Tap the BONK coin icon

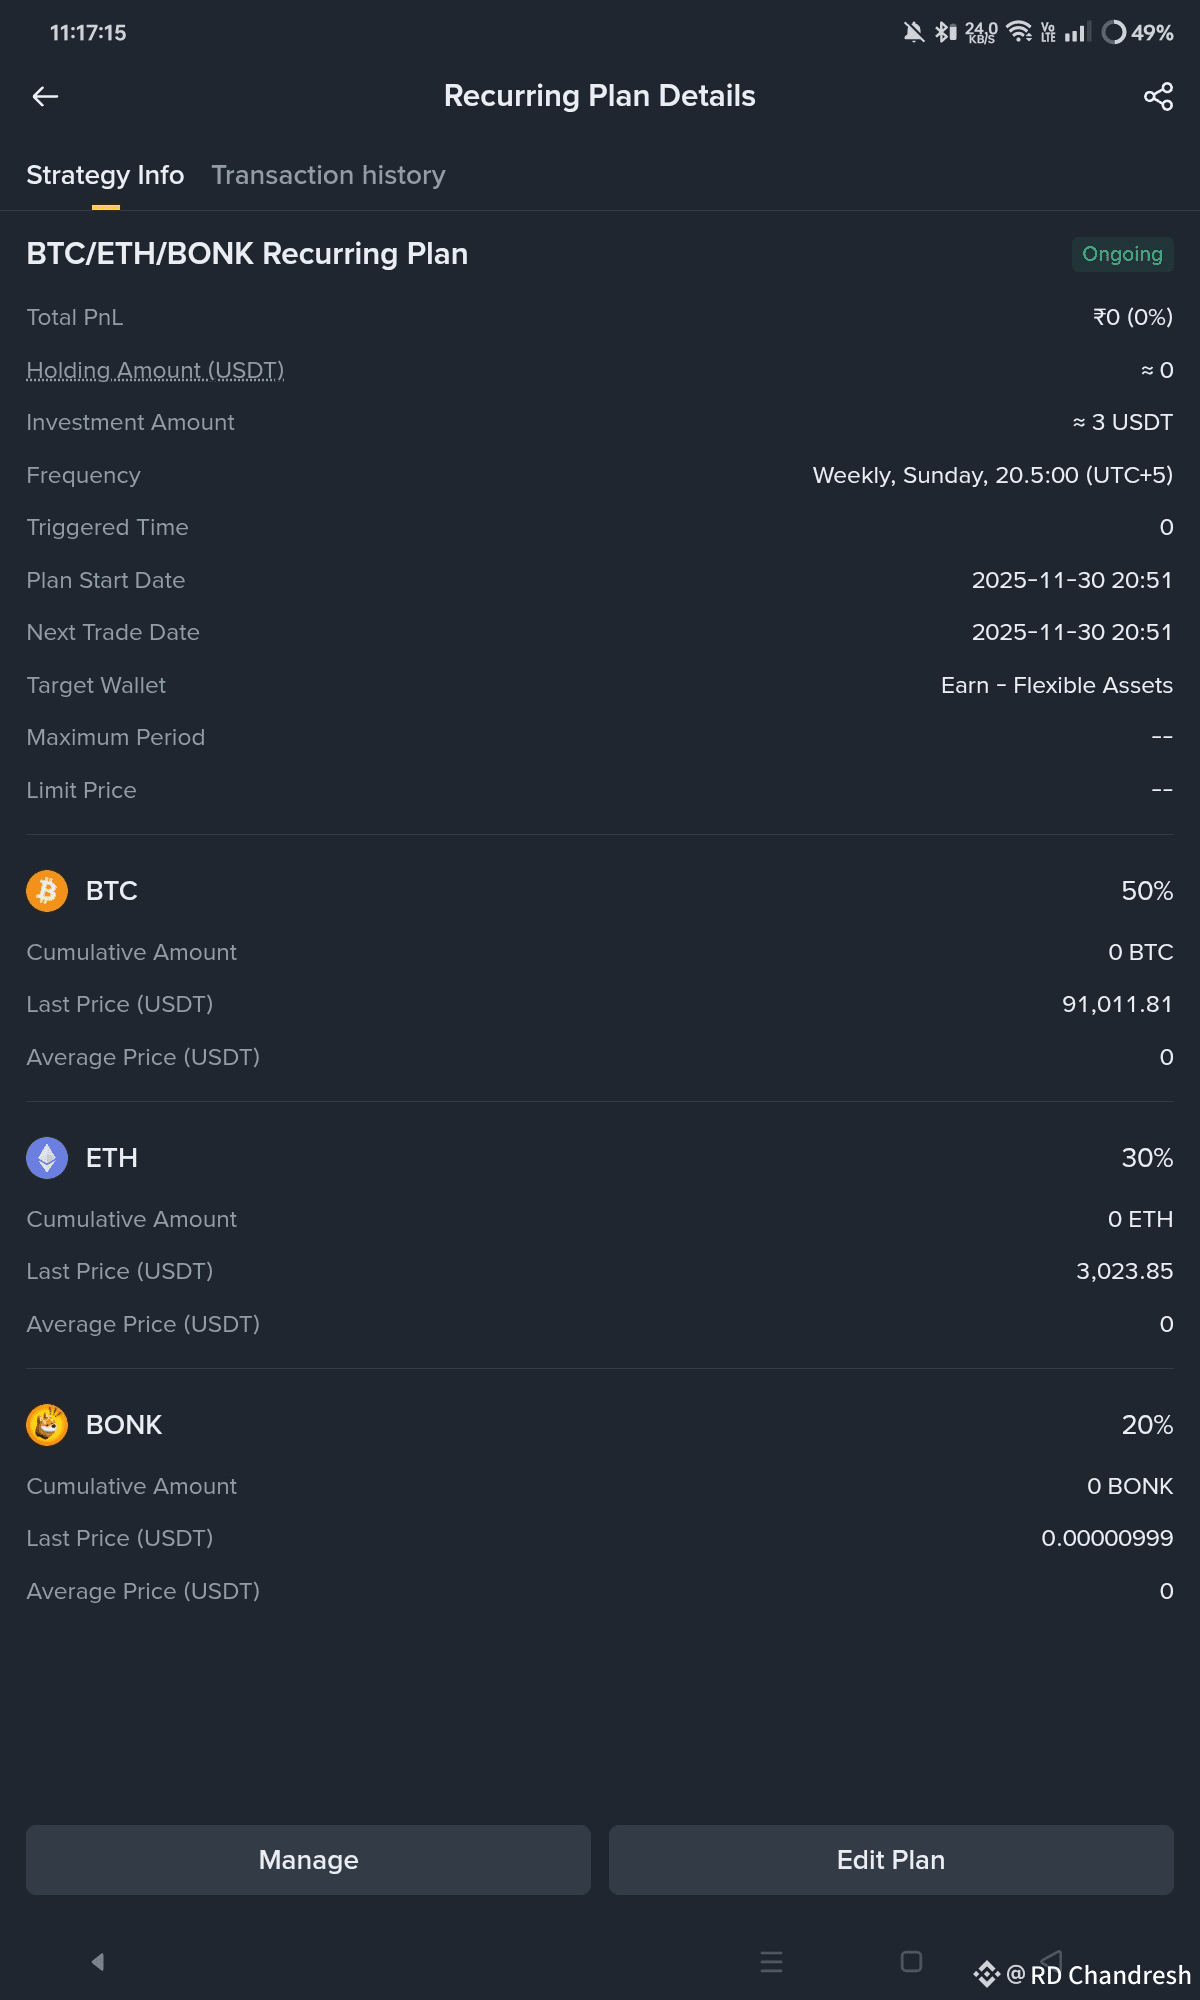coord(47,1425)
